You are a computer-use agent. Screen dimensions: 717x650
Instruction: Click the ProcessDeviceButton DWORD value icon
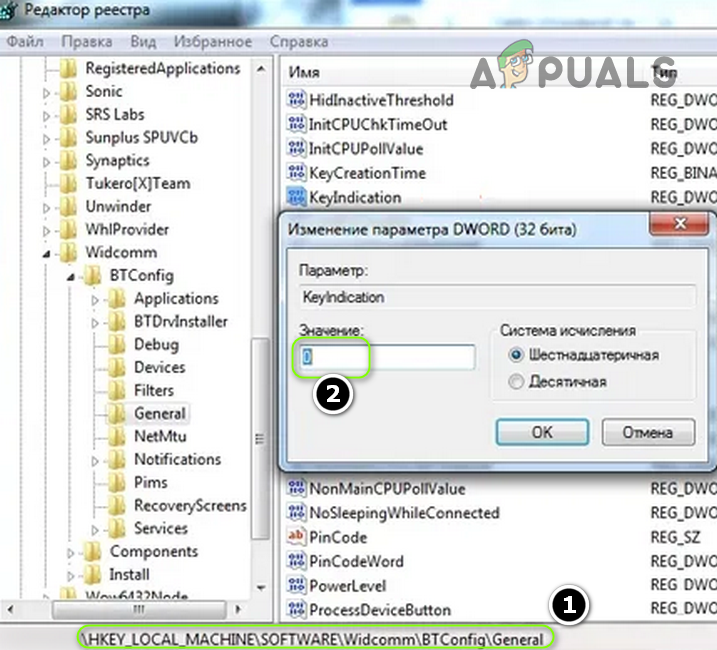(x=296, y=609)
